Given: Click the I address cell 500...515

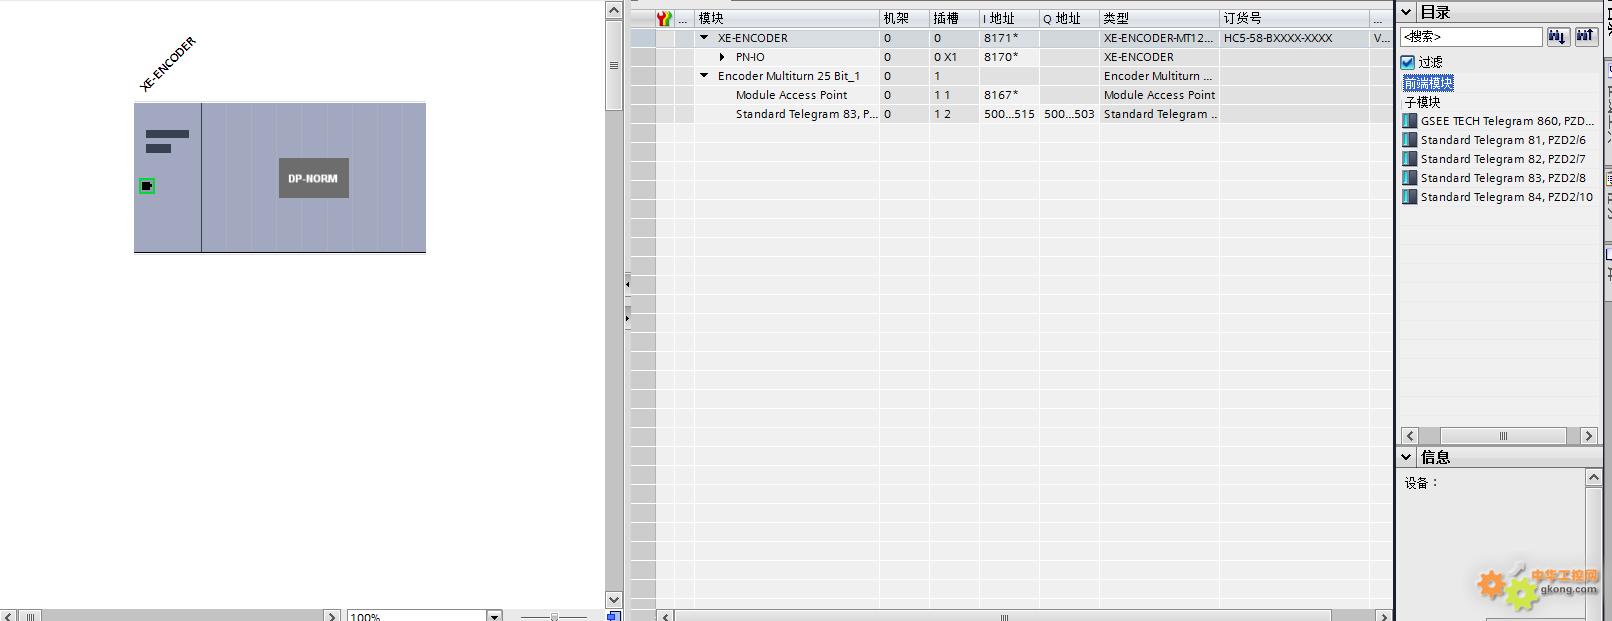Looking at the screenshot, I should [1009, 114].
